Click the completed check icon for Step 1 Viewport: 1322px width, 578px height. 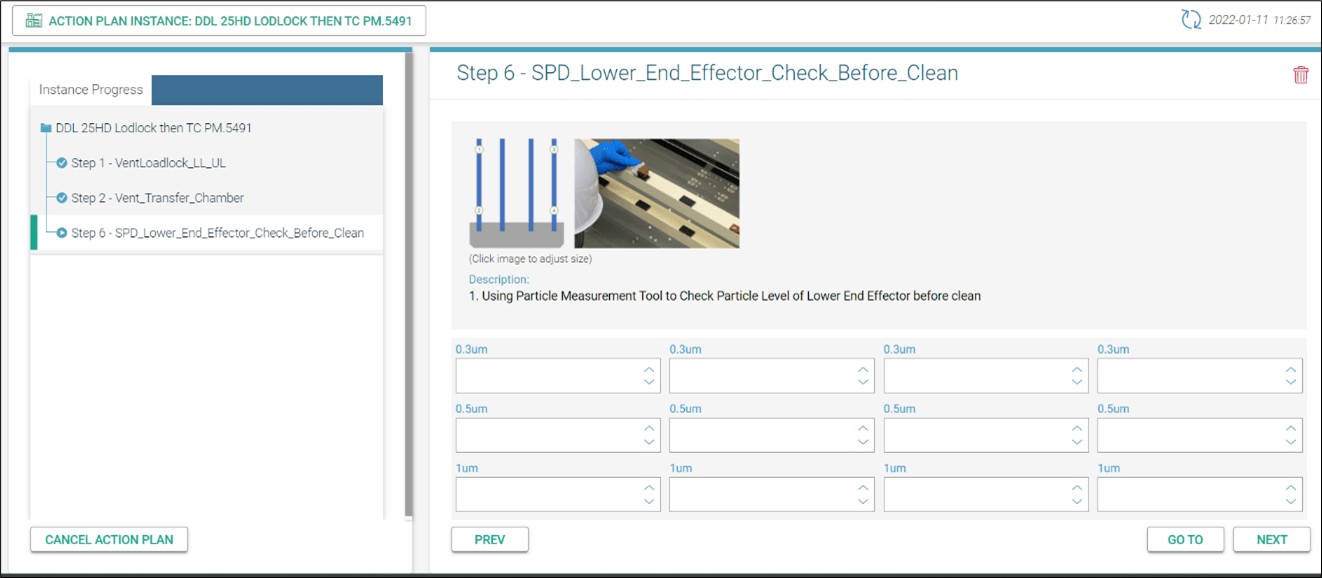point(62,163)
